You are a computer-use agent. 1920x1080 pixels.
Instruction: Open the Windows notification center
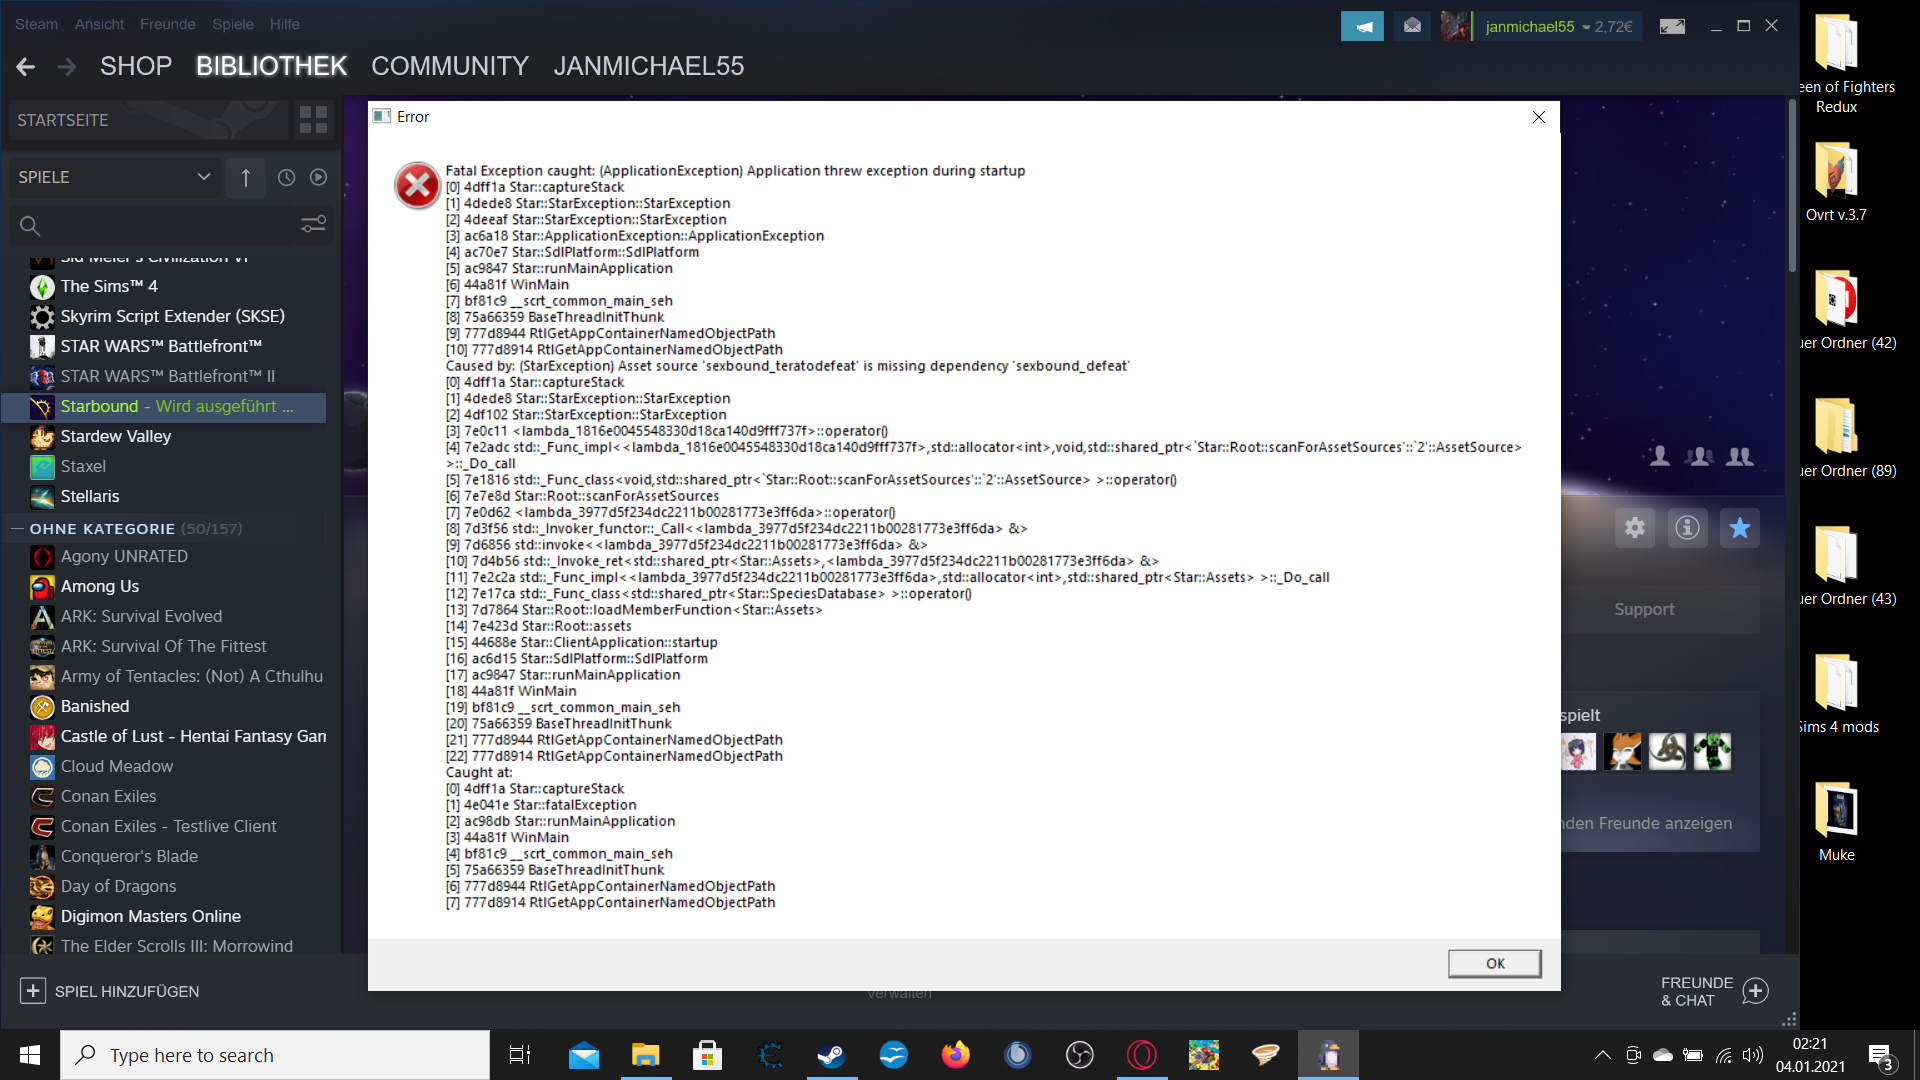click(1881, 1055)
